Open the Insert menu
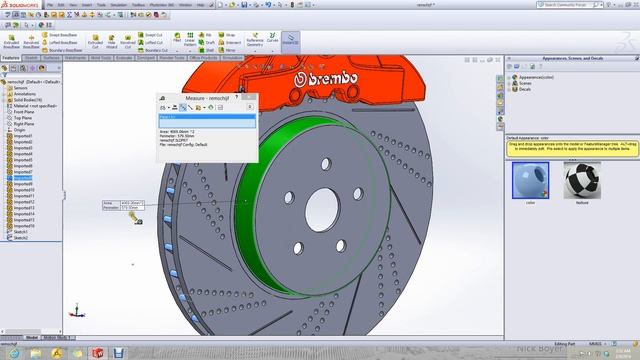Screen dimensions: 640x360 [87, 5]
